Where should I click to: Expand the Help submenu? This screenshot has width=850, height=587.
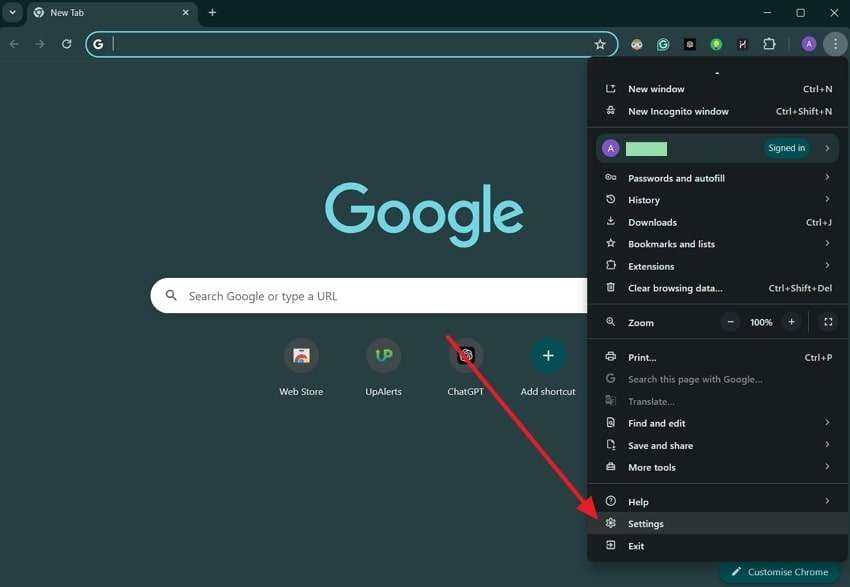[x=718, y=502]
